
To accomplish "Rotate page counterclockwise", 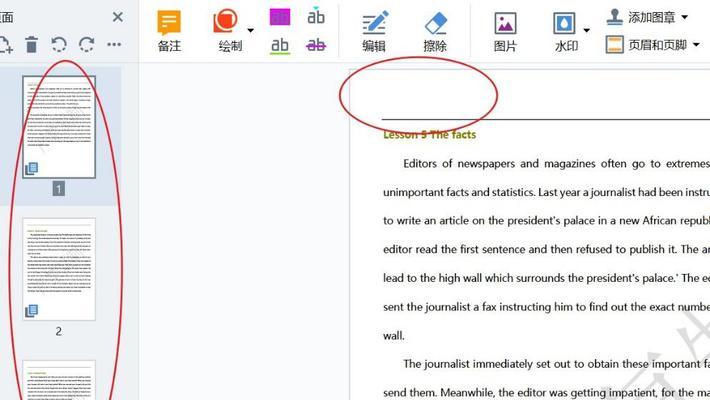I will pos(59,44).
